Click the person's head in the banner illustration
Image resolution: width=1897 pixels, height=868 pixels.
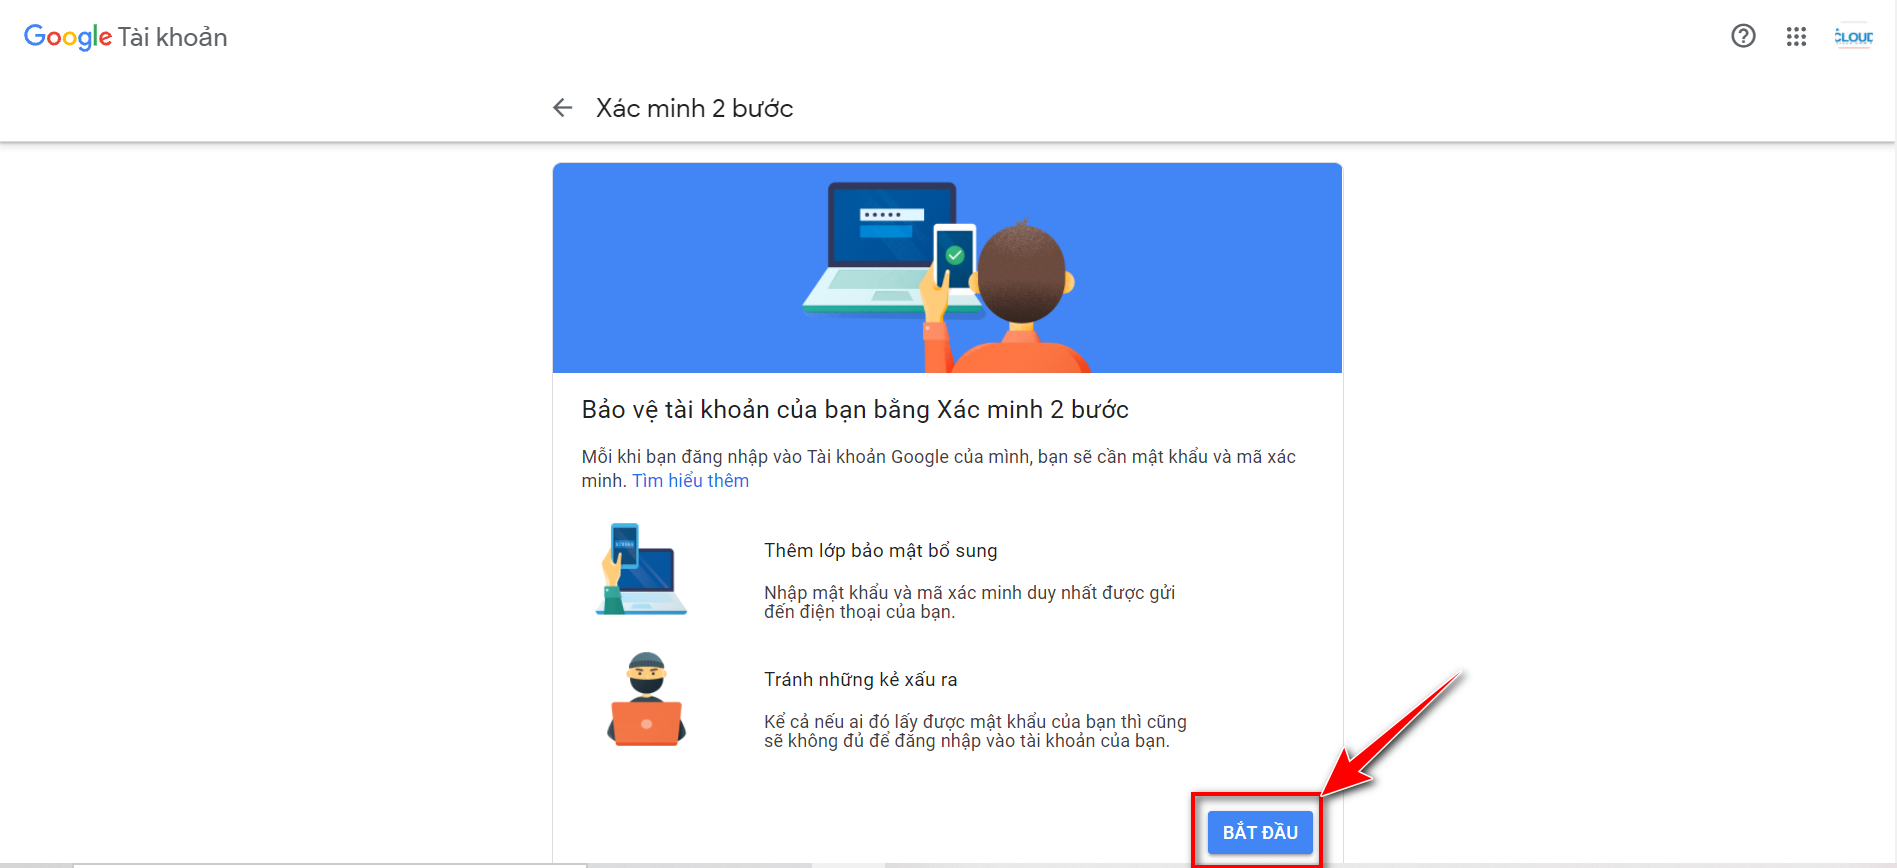pos(1024,272)
